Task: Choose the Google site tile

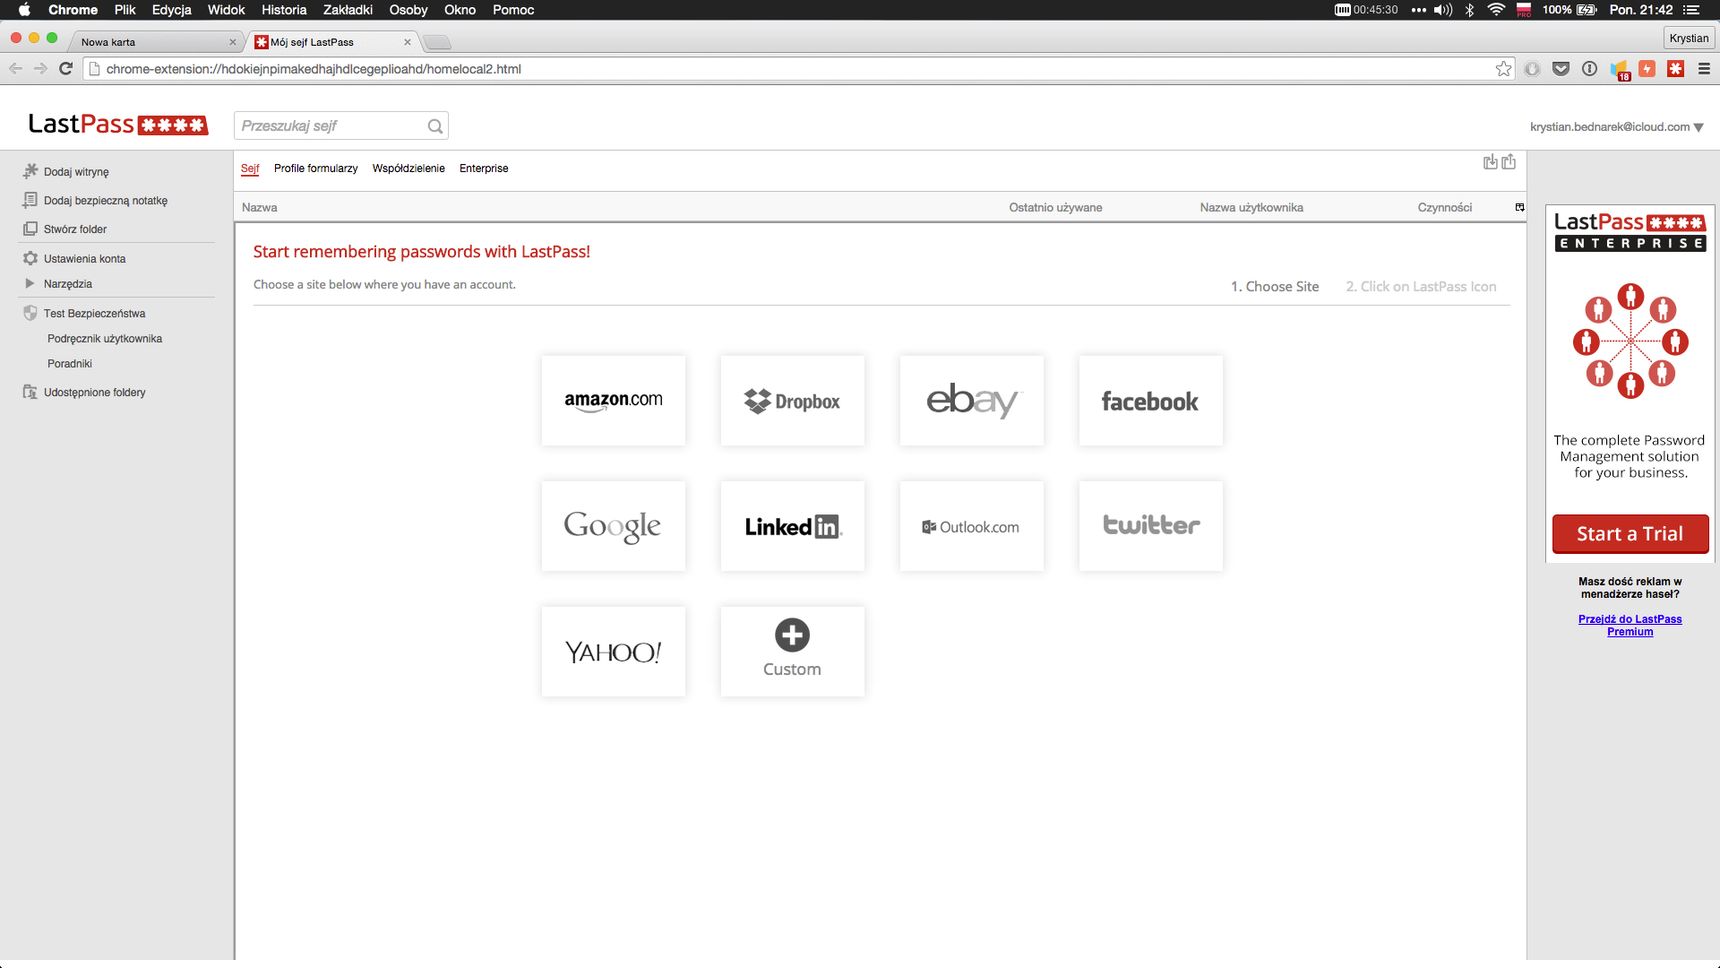Action: (613, 526)
